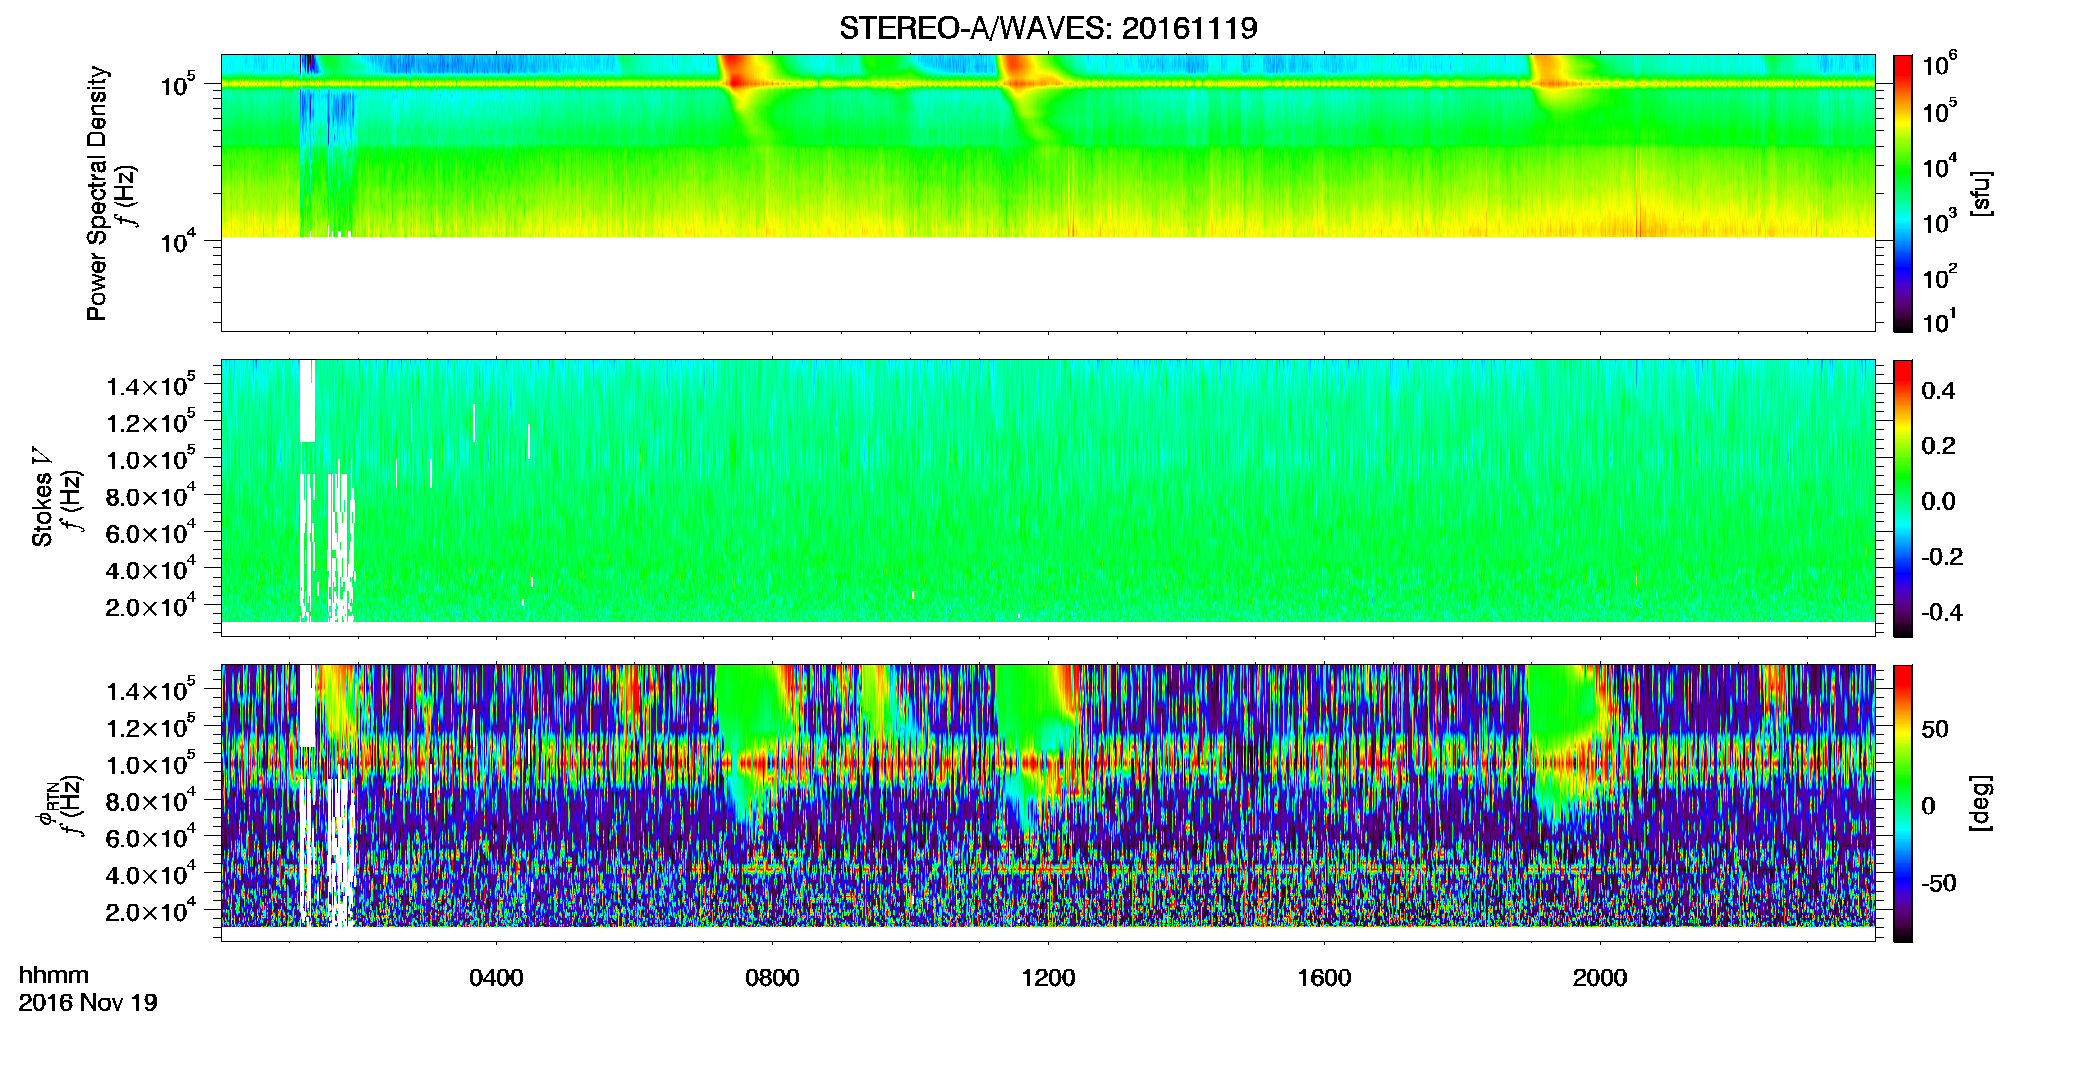This screenshot has height=1080, width=2096.
Task: Click the 1600 time axis label
Action: (1324, 978)
